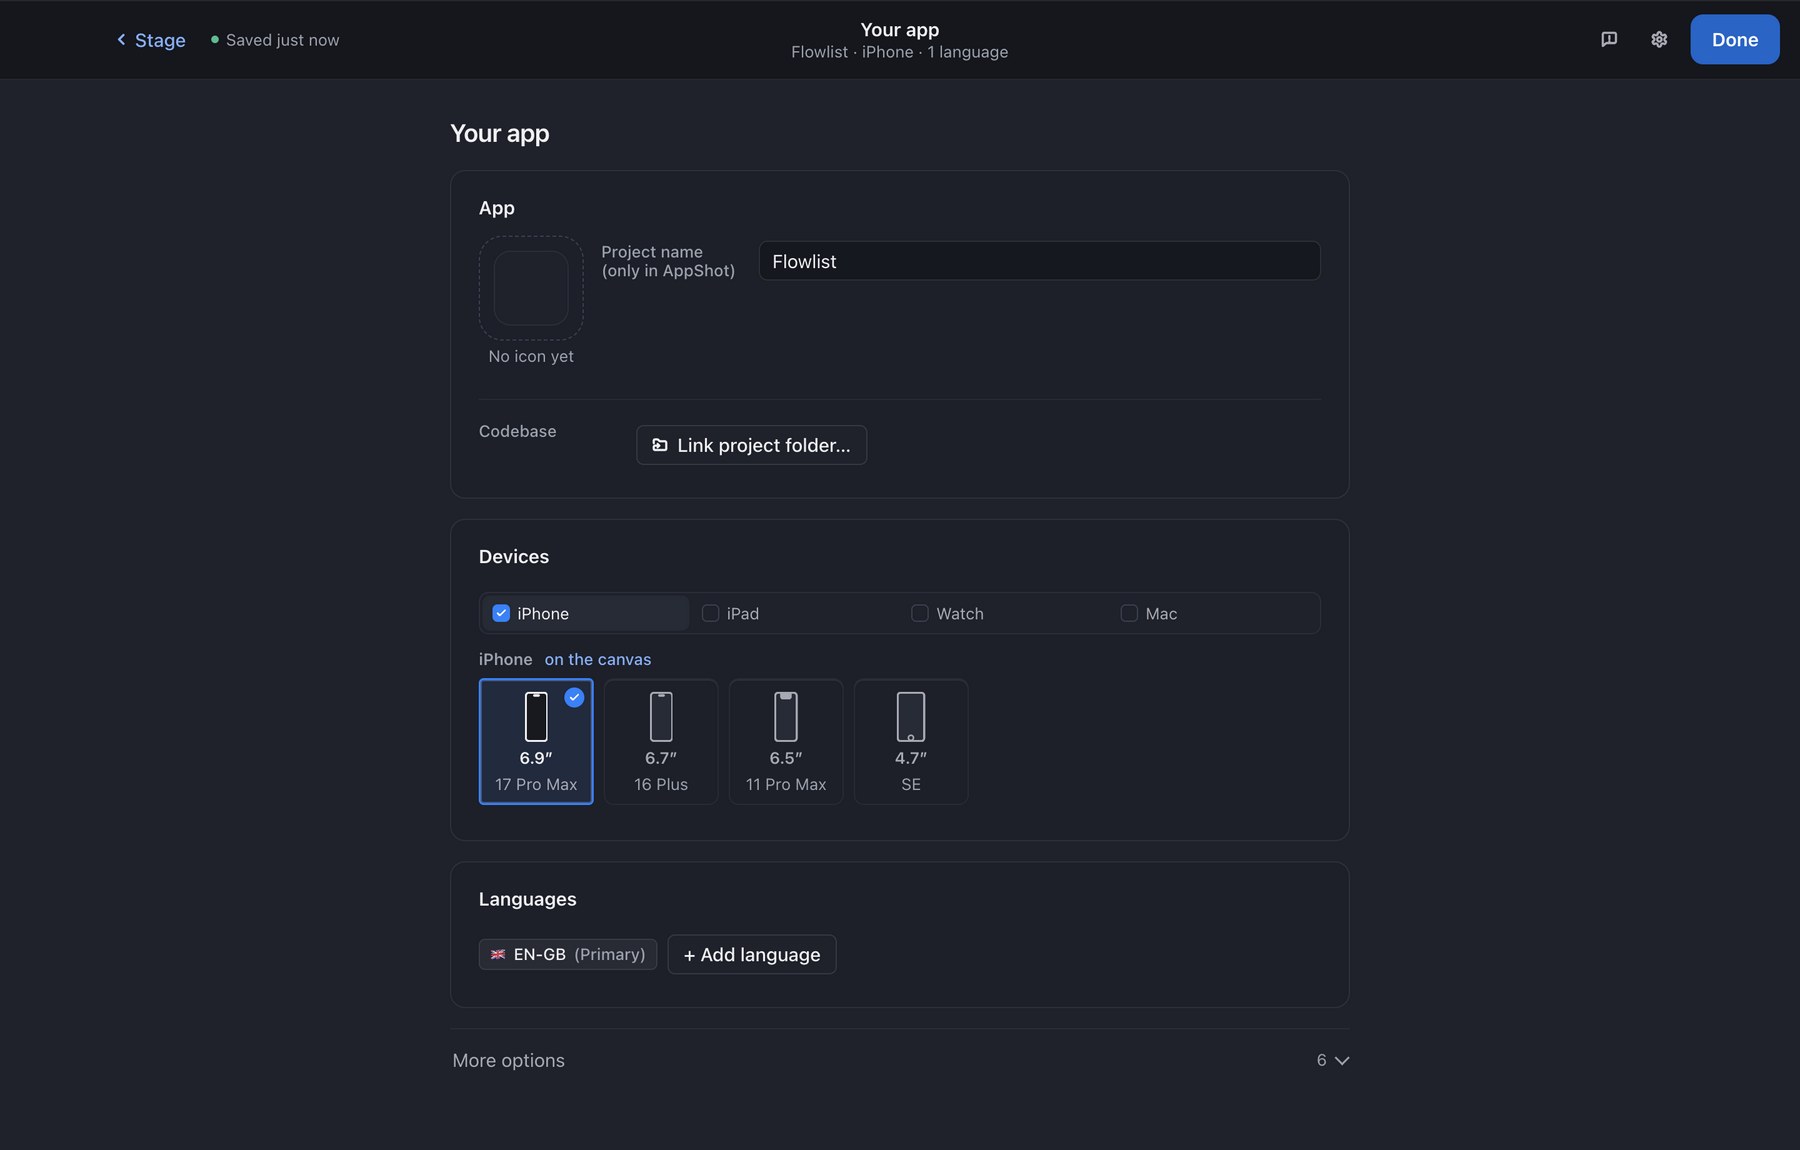Image resolution: width=1800 pixels, height=1150 pixels.
Task: Click 'Saved just now' status text
Action: [x=282, y=40]
